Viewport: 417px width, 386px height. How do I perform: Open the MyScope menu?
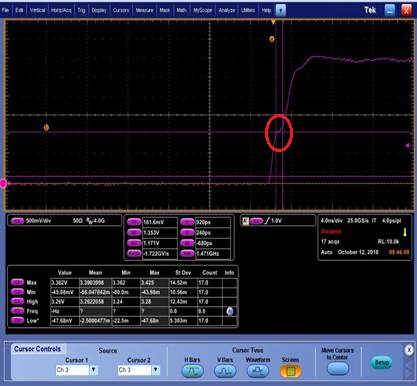[x=203, y=10]
